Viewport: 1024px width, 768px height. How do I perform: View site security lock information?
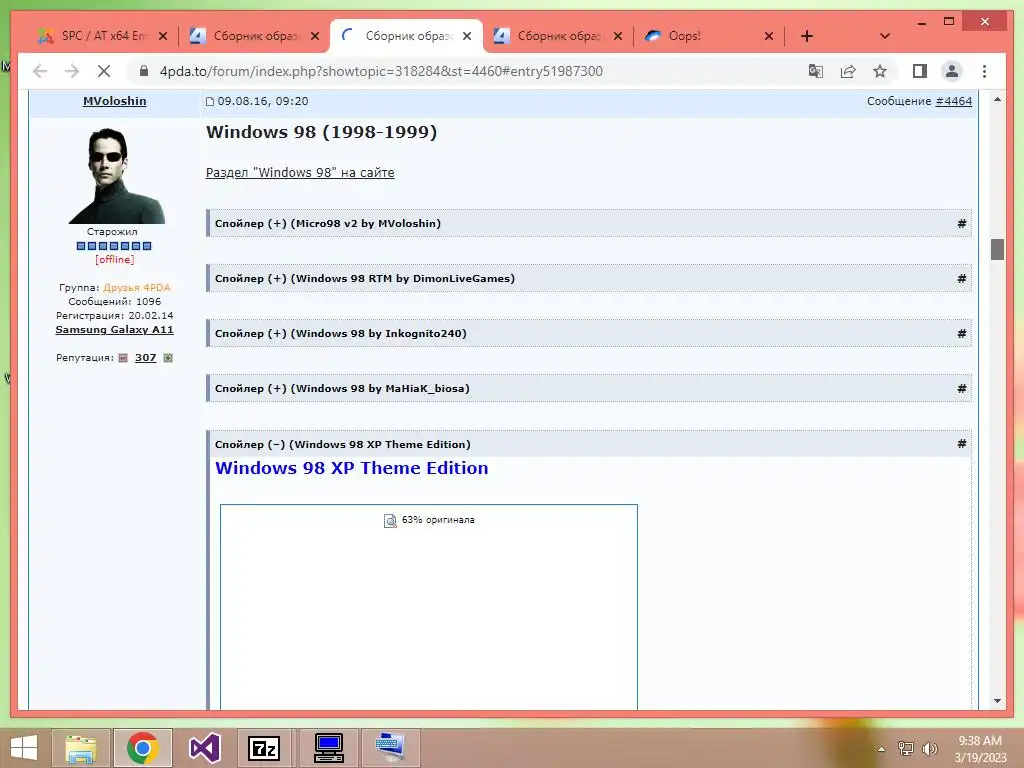144,71
